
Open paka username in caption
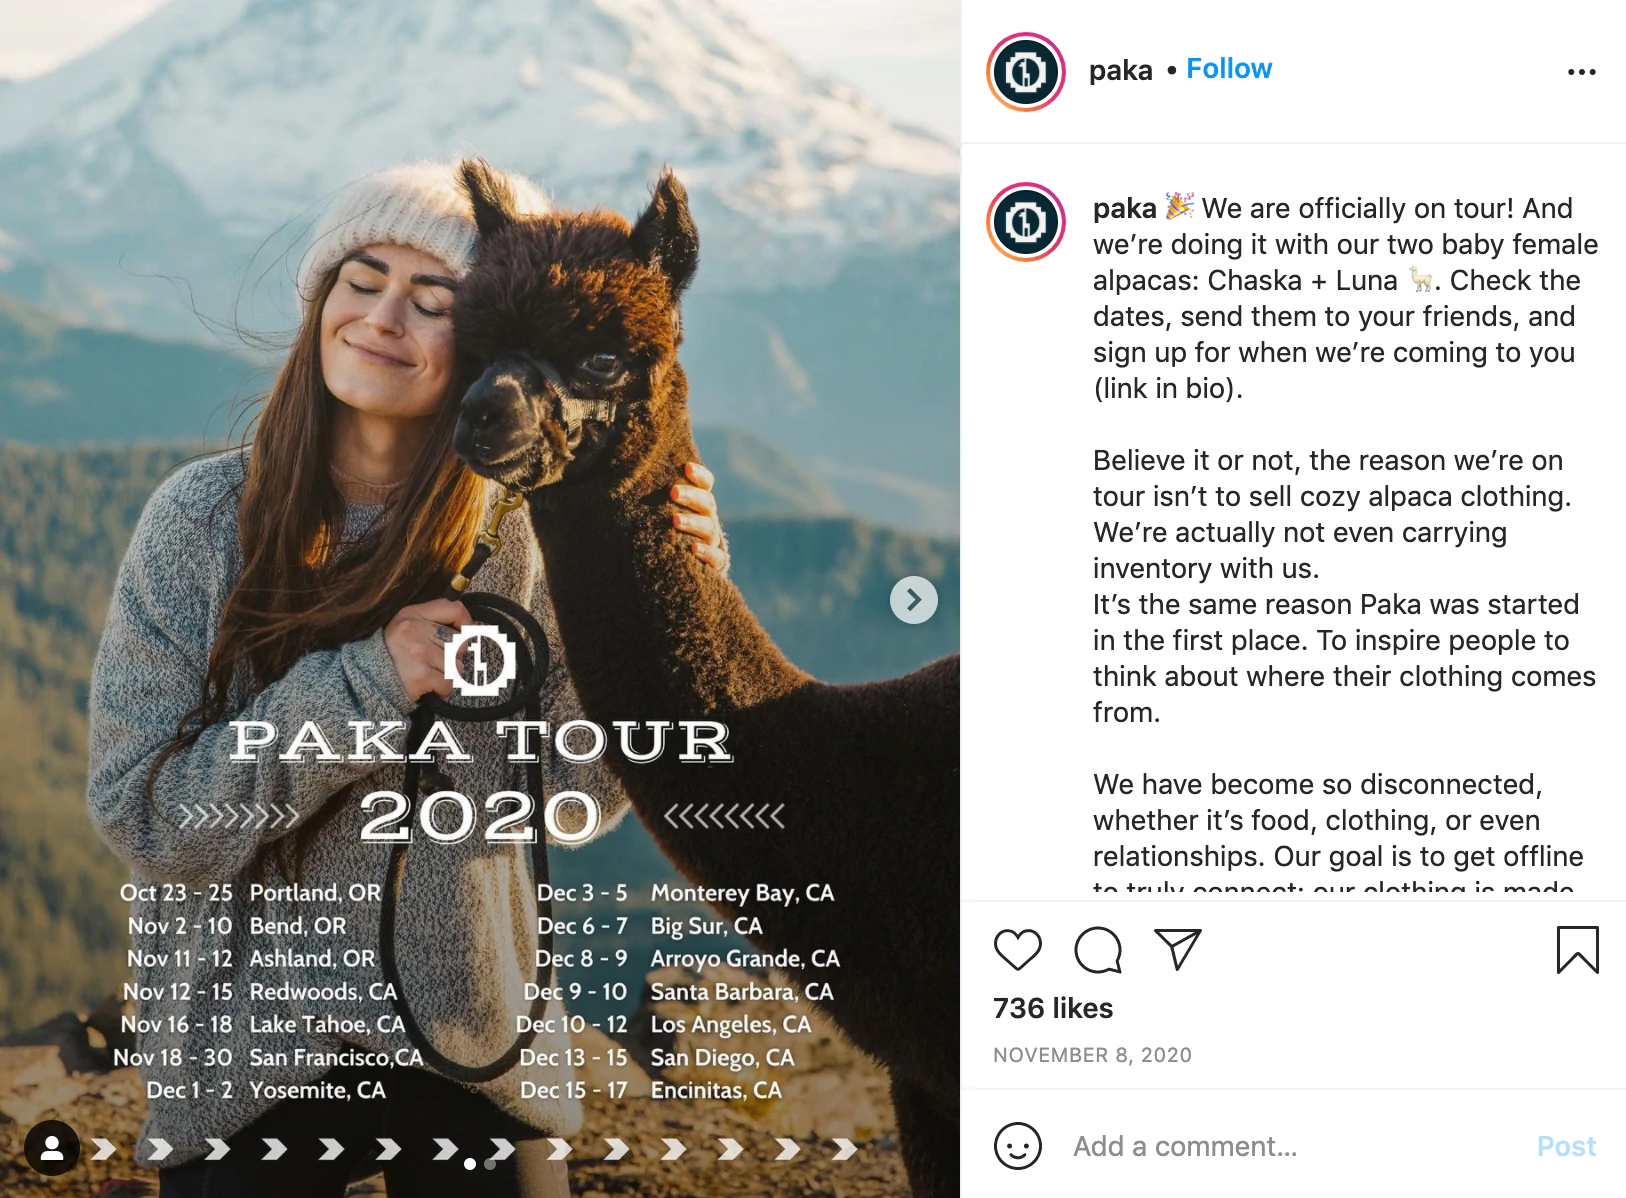tap(1124, 208)
